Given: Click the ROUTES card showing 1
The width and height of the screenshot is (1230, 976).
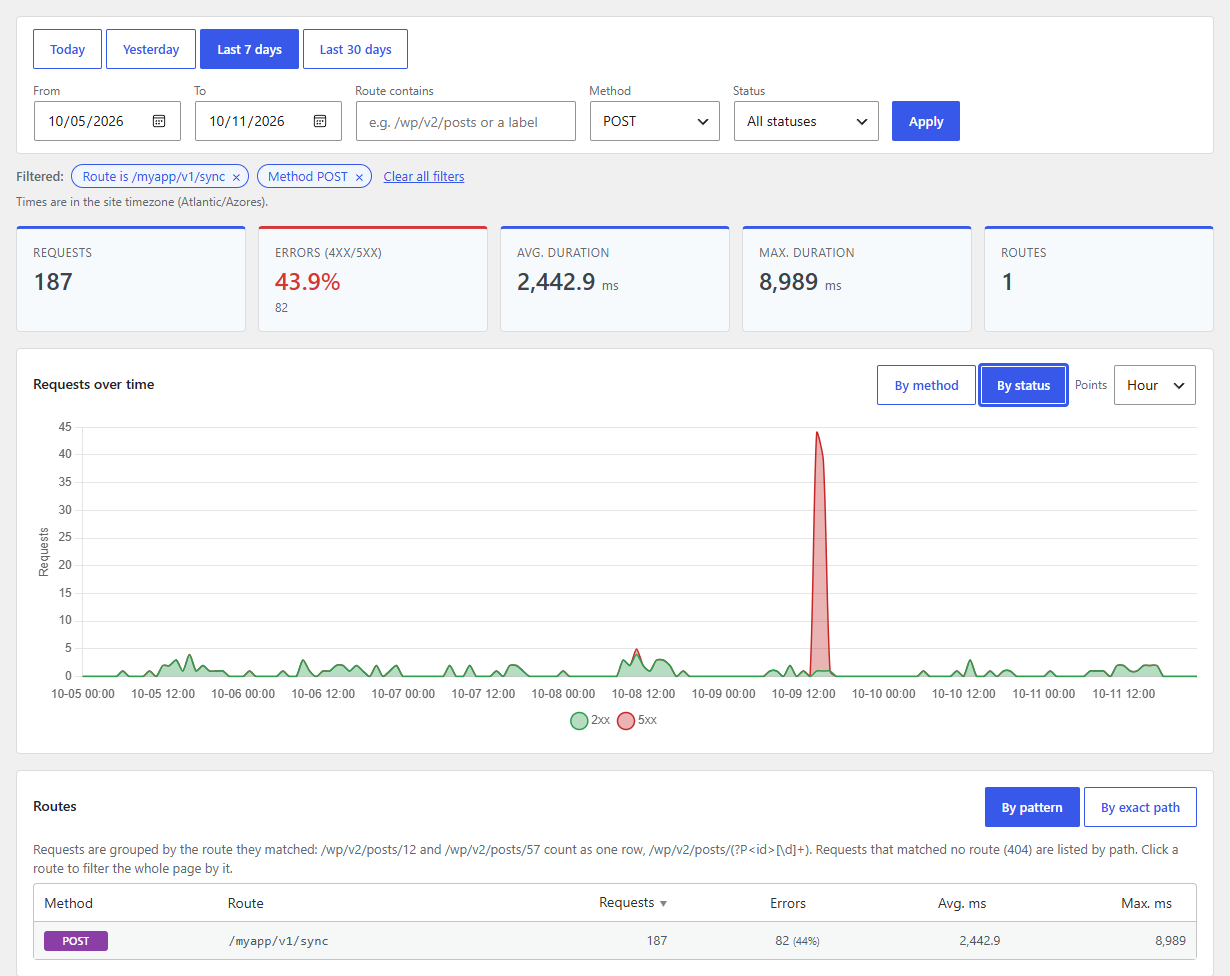Looking at the screenshot, I should pos(1099,279).
